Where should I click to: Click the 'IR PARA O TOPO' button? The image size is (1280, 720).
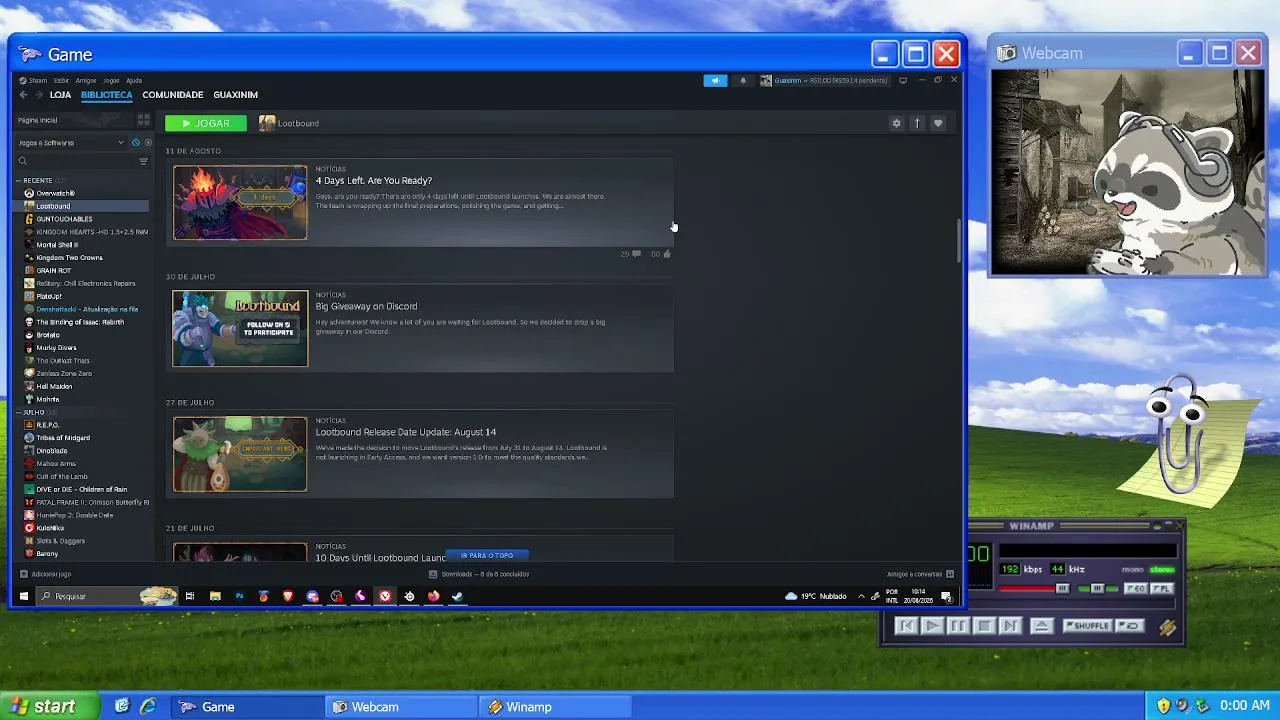[487, 555]
